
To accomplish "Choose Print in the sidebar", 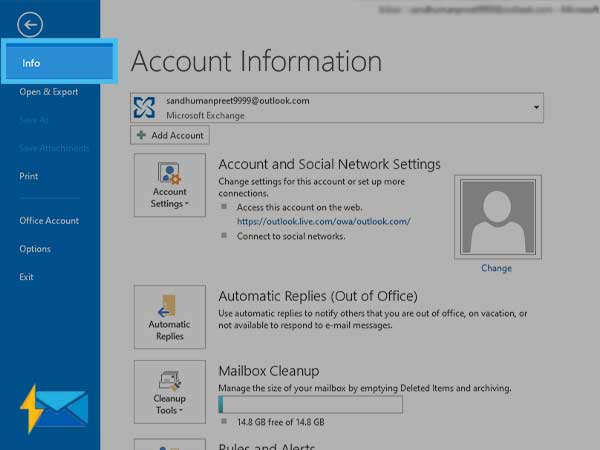I will [x=29, y=176].
